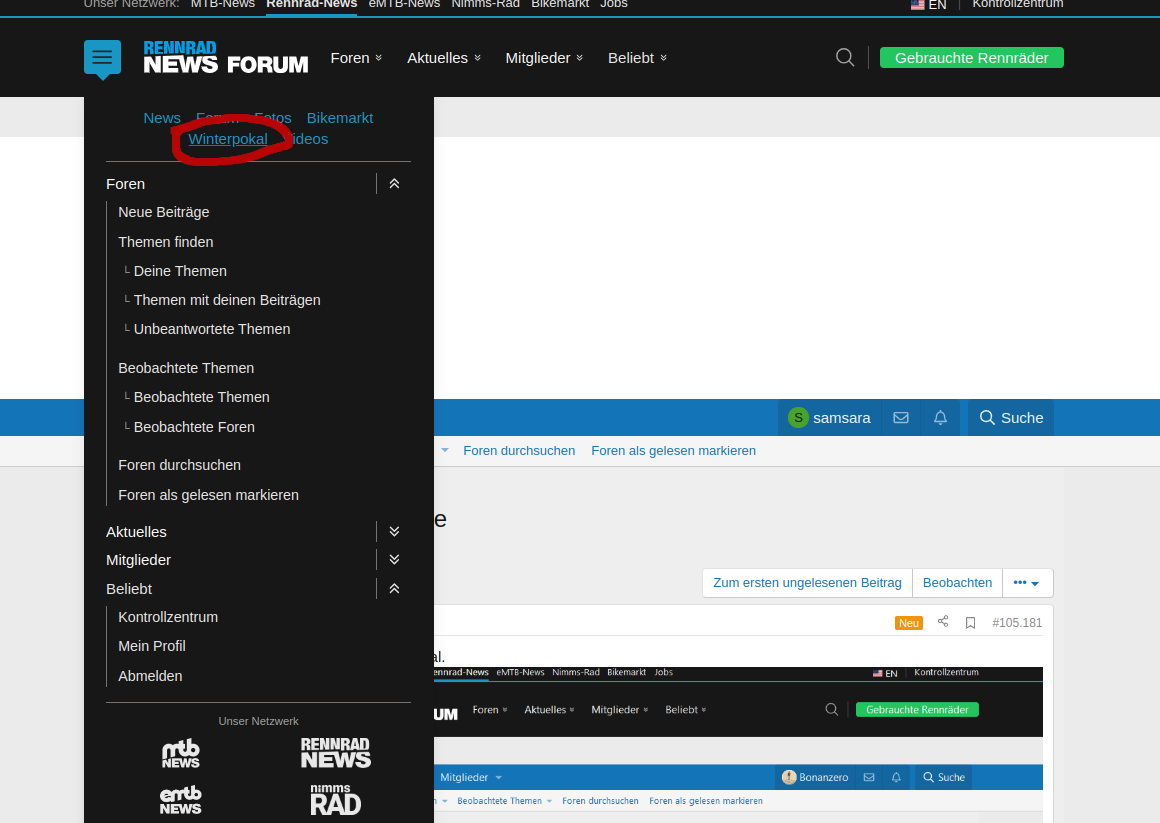Bookmark the post using bookmark icon
Image resolution: width=1160 pixels, height=823 pixels.
click(970, 623)
